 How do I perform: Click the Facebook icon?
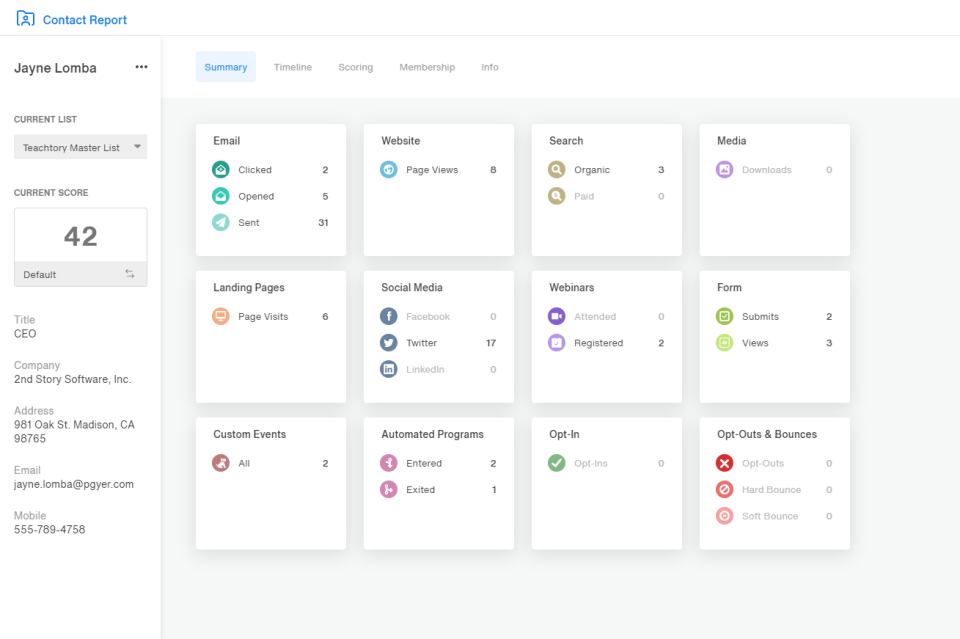coord(388,316)
